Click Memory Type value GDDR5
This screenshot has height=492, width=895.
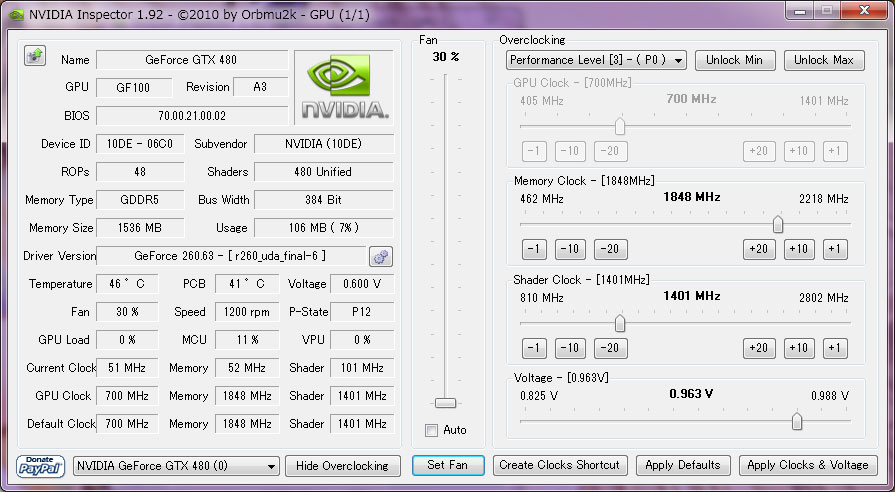click(x=140, y=200)
